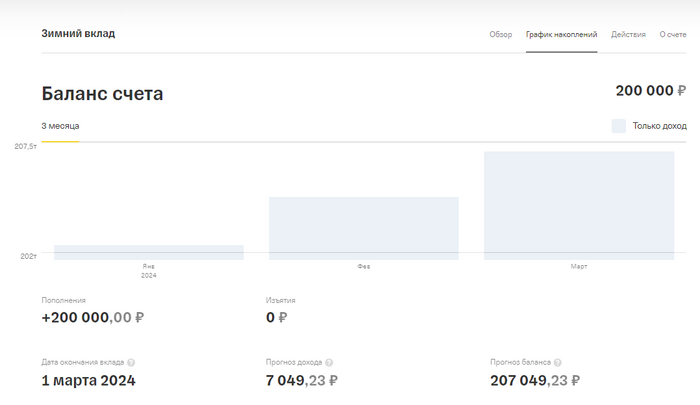Click info icon beside "Дата окончания вклада"

click(x=131, y=362)
